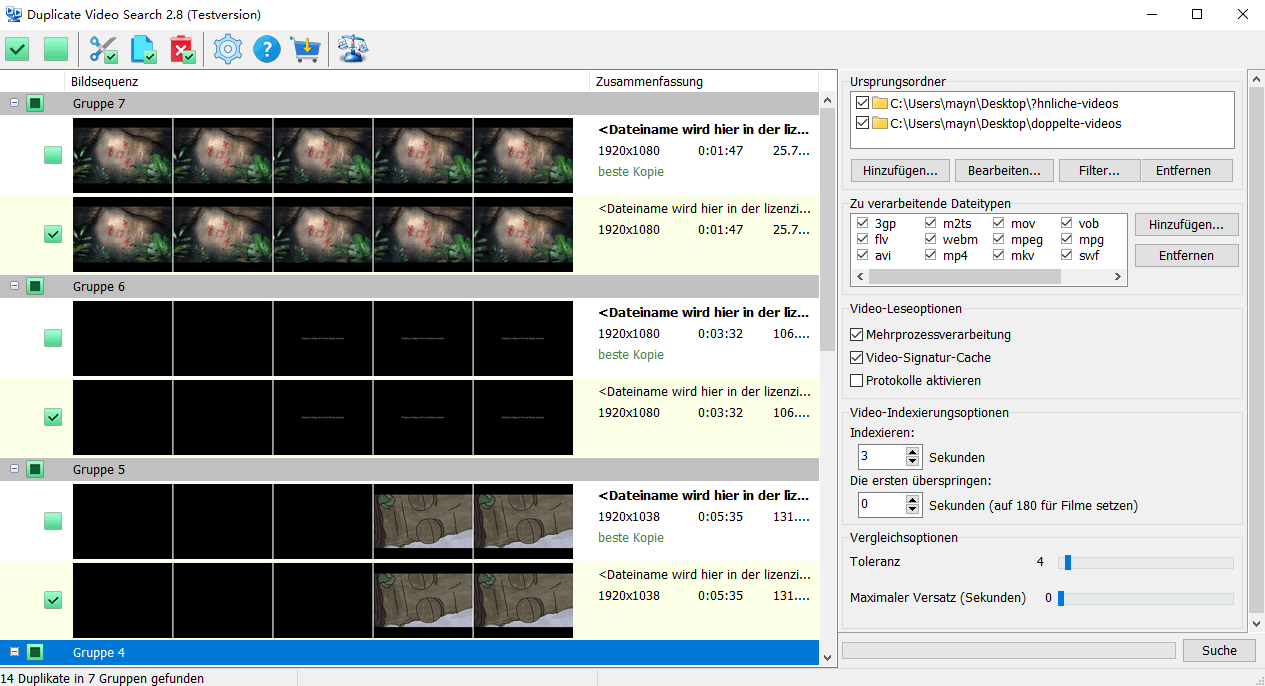Viewport: 1265px width, 686px height.
Task: Decrease the skip-first seconds spinner
Action: coord(912,510)
